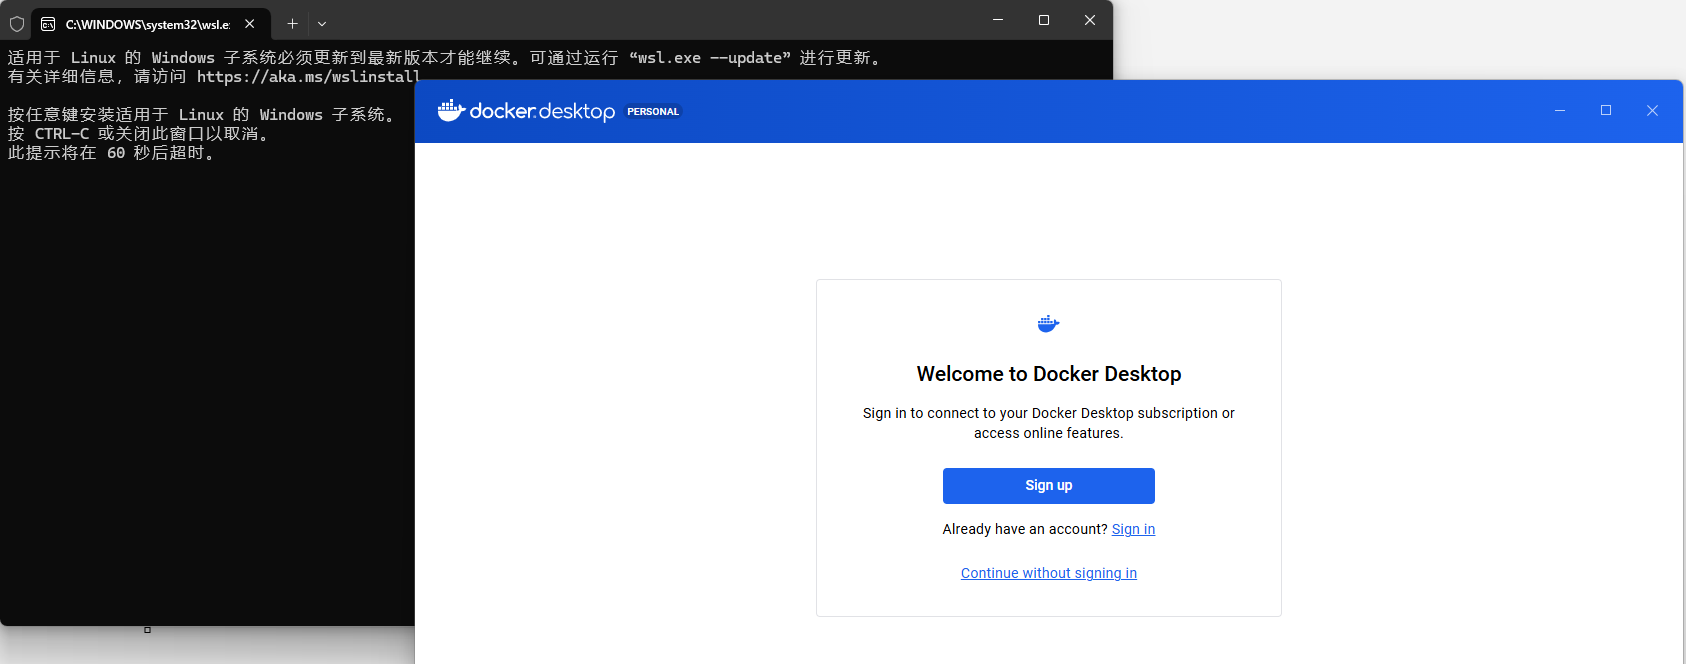Maximize the Docker Desktop window
The width and height of the screenshot is (1686, 664).
coord(1606,111)
